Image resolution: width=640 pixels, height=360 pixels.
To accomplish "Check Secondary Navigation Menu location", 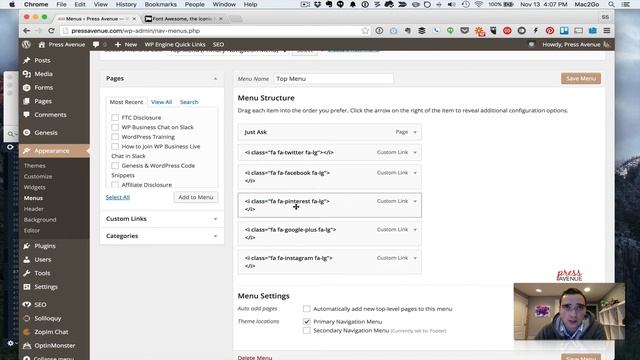I will pyautogui.click(x=307, y=331).
